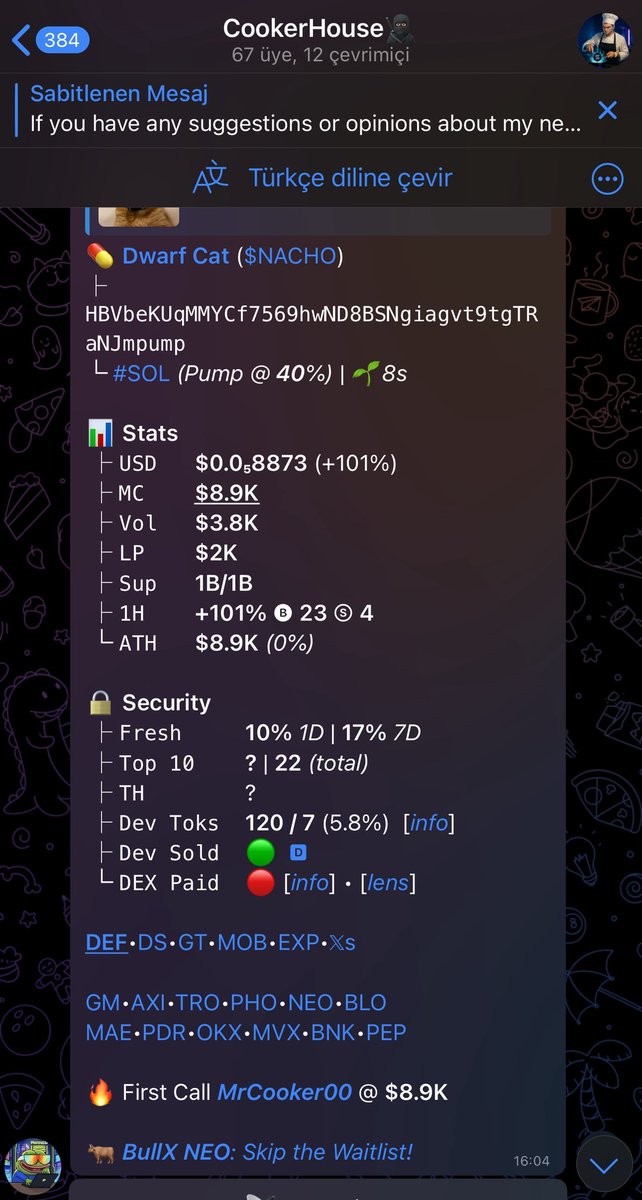Tap the translate language icon
This screenshot has height=1200, width=642.
211,179
